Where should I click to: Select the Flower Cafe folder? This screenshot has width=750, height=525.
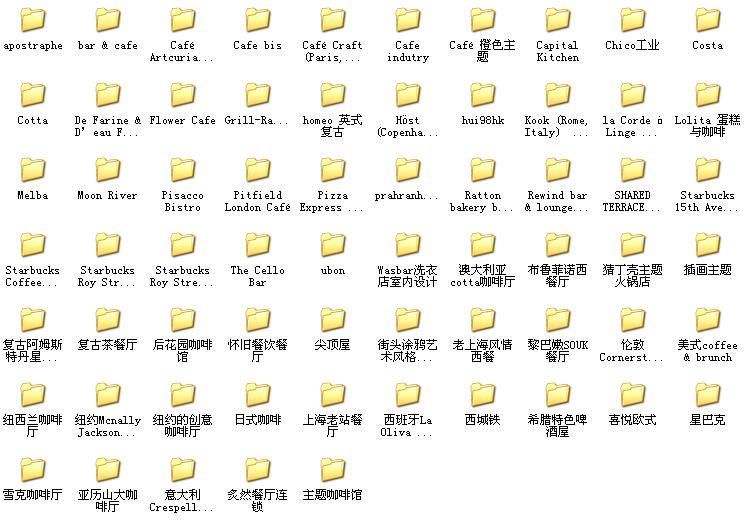point(183,95)
